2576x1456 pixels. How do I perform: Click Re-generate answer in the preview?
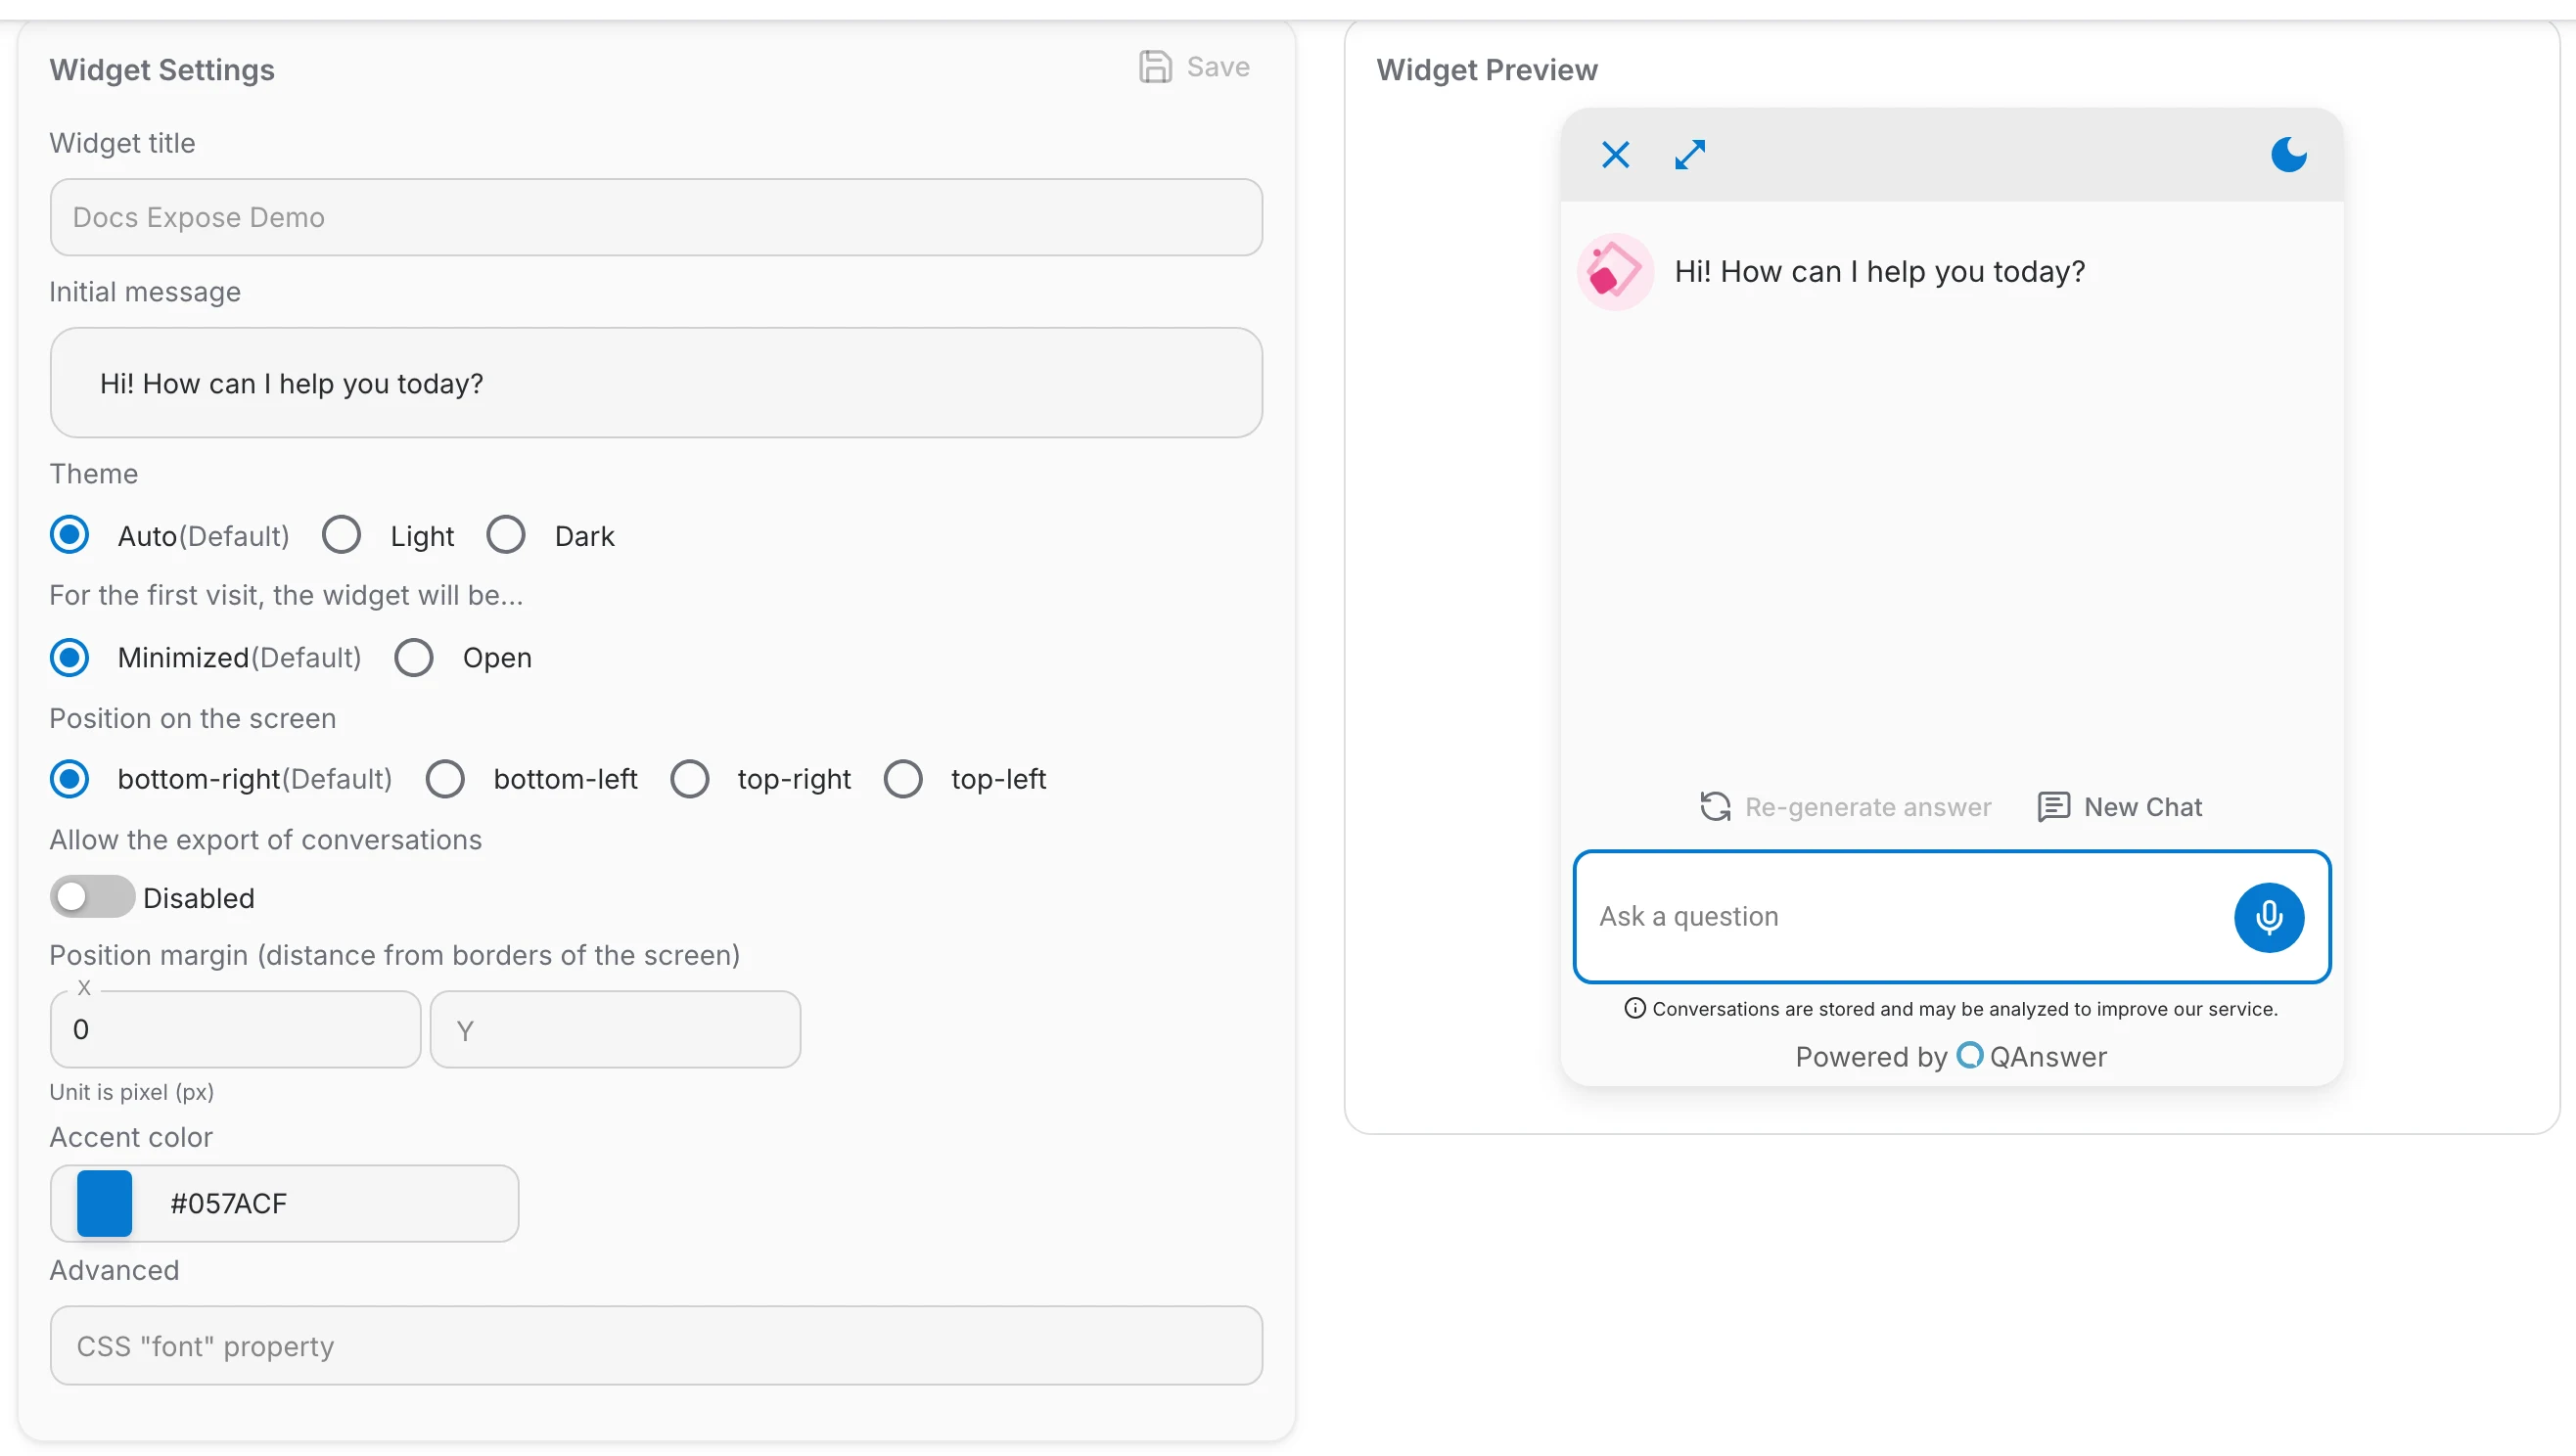click(1845, 807)
